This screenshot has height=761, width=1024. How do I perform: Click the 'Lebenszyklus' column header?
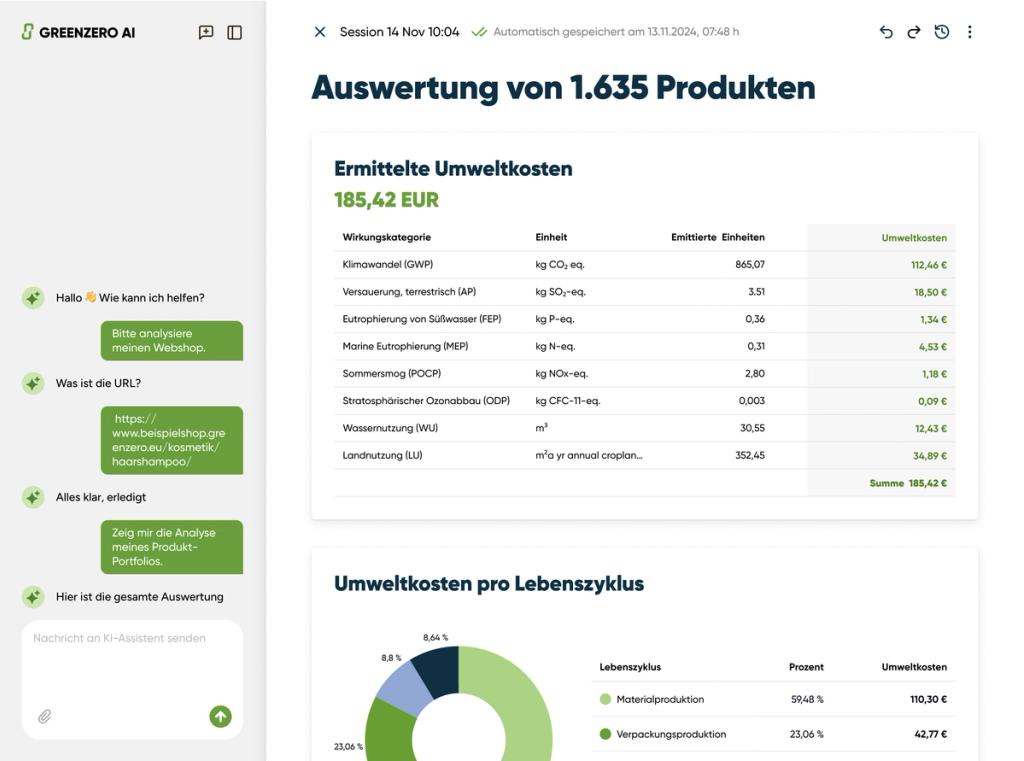click(x=630, y=667)
